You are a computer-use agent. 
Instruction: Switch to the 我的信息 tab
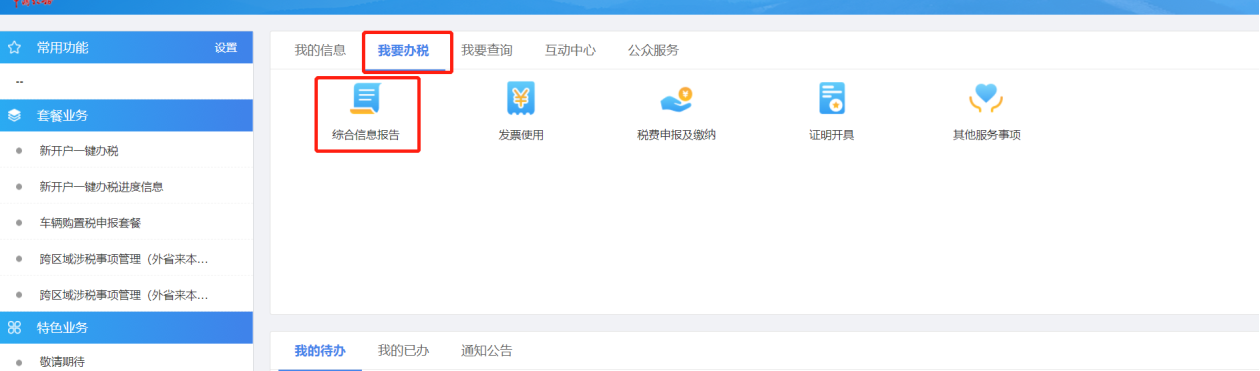tap(320, 50)
